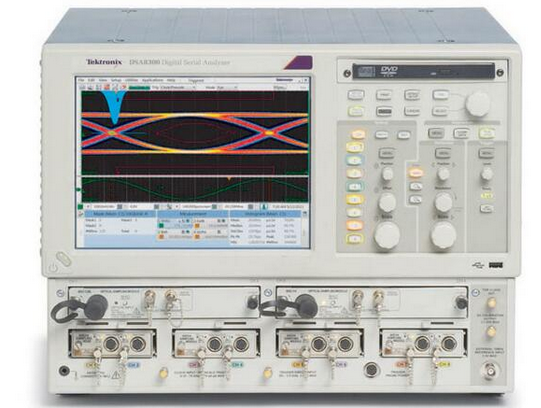Open the Setup menu
This screenshot has height=408, width=541.
(116, 80)
